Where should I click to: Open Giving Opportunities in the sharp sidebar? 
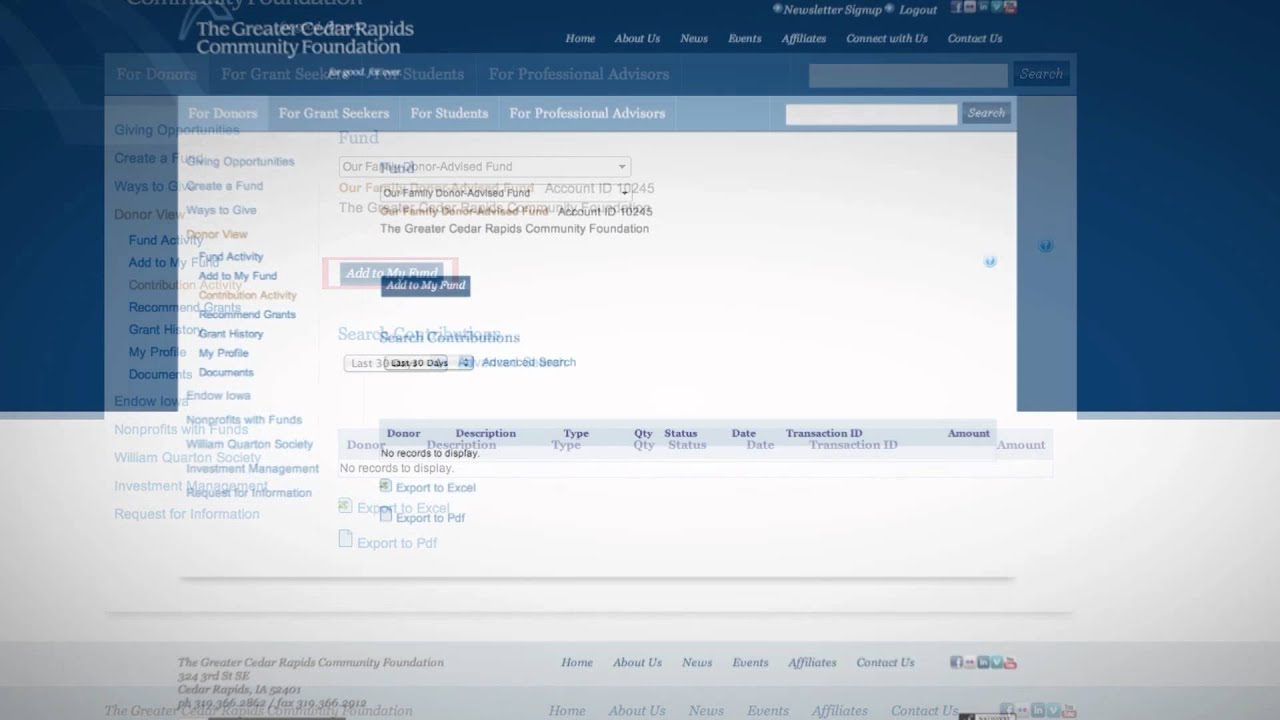(240, 161)
